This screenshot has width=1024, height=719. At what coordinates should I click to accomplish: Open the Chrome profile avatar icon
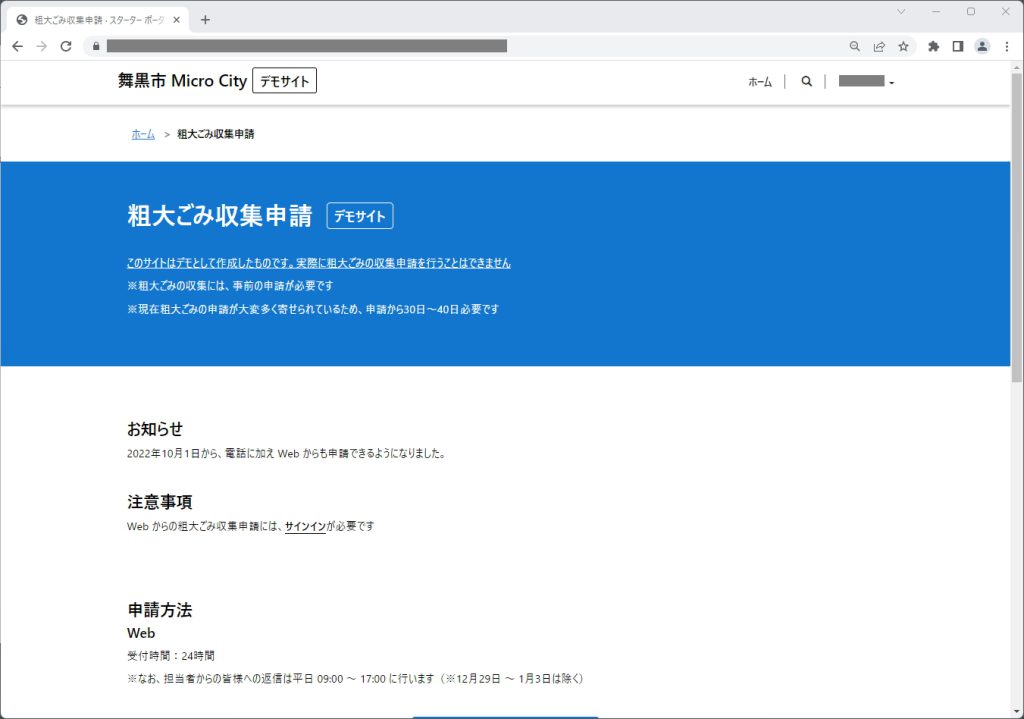[982, 46]
